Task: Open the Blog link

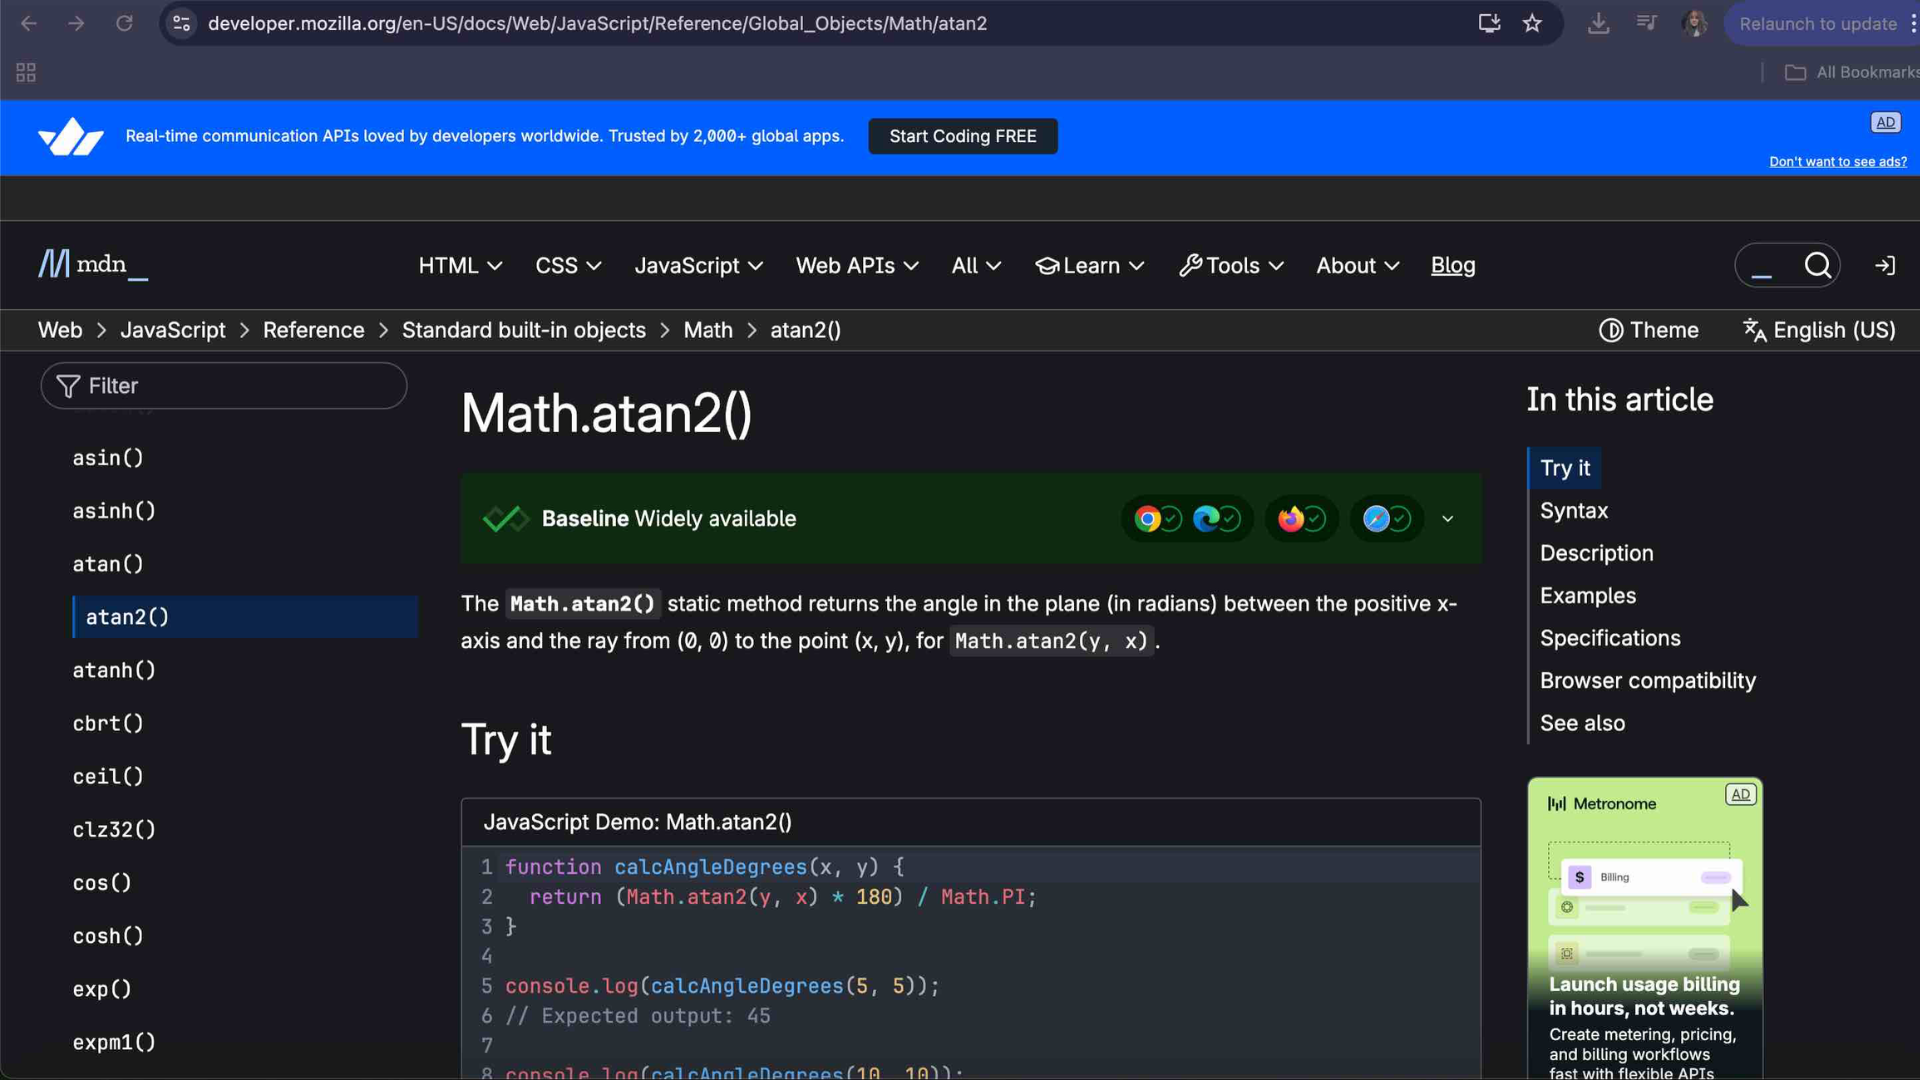Action: pos(1452,266)
